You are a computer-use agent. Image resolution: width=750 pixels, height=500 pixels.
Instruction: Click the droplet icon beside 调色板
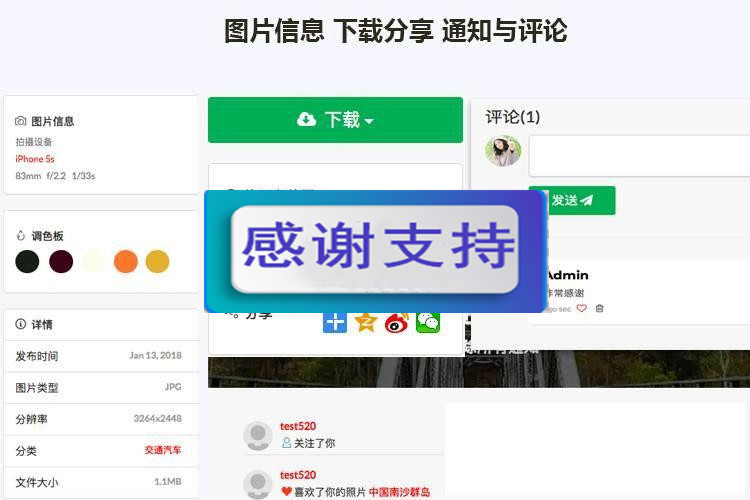[x=21, y=235]
